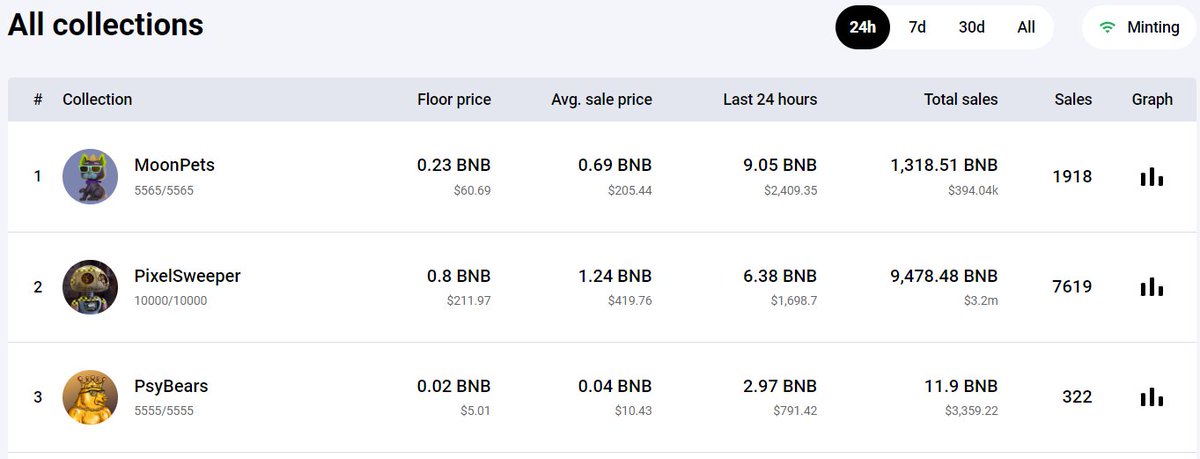Open the MoonPets cat avatar
Viewport: 1200px width, 459px height.
click(90, 177)
